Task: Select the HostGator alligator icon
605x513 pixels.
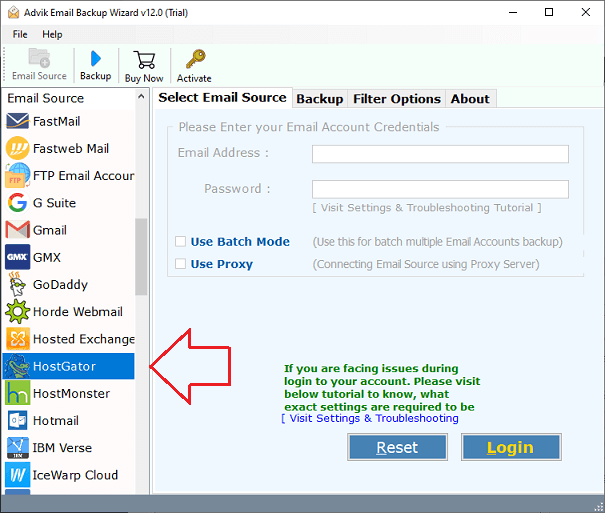Action: click(x=17, y=366)
